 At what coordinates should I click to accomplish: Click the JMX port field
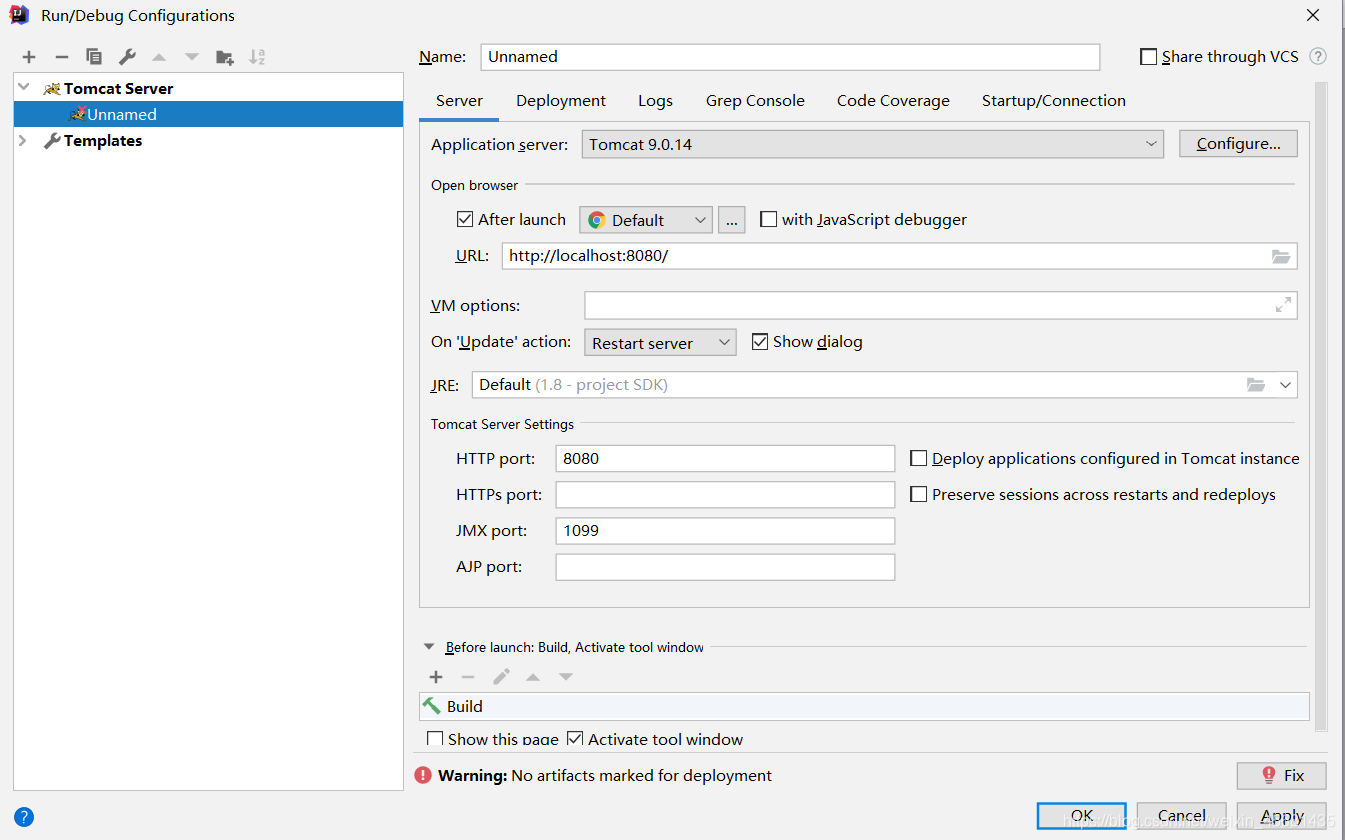click(725, 530)
